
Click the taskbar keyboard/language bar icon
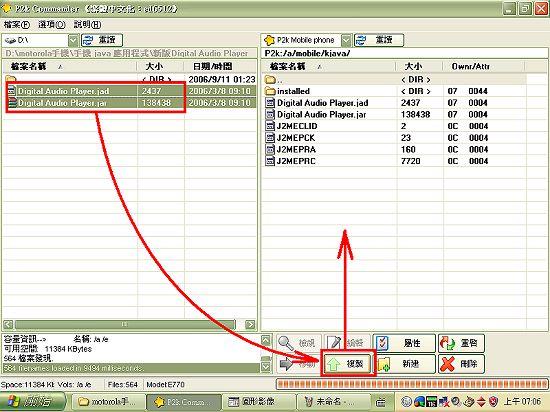click(381, 402)
